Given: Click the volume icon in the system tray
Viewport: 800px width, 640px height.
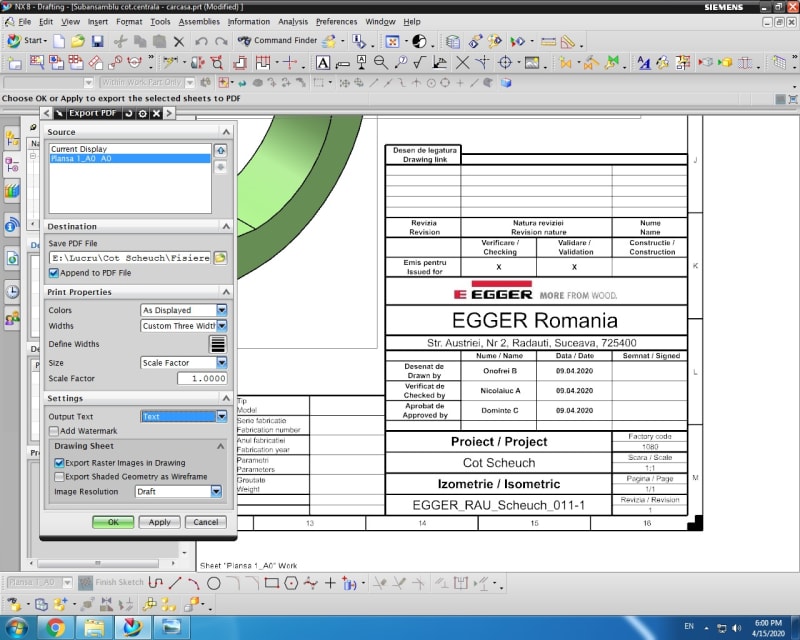Looking at the screenshot, I should point(736,628).
